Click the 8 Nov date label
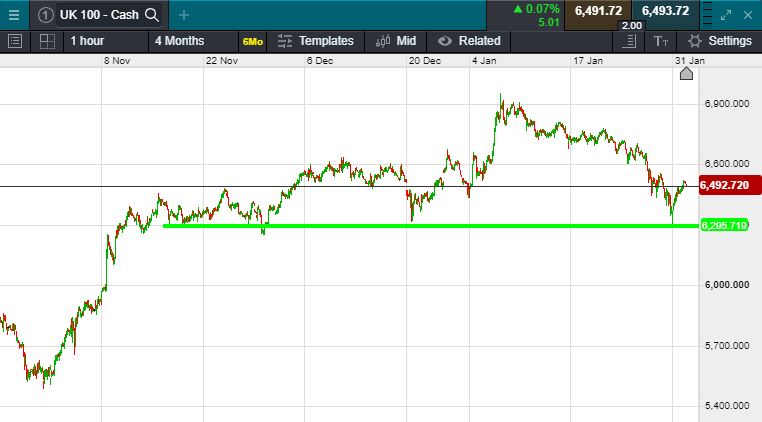This screenshot has height=422, width=762. click(117, 61)
